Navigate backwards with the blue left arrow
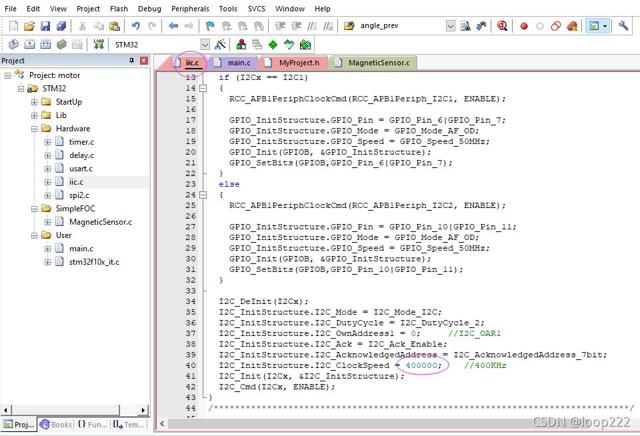 (x=173, y=26)
